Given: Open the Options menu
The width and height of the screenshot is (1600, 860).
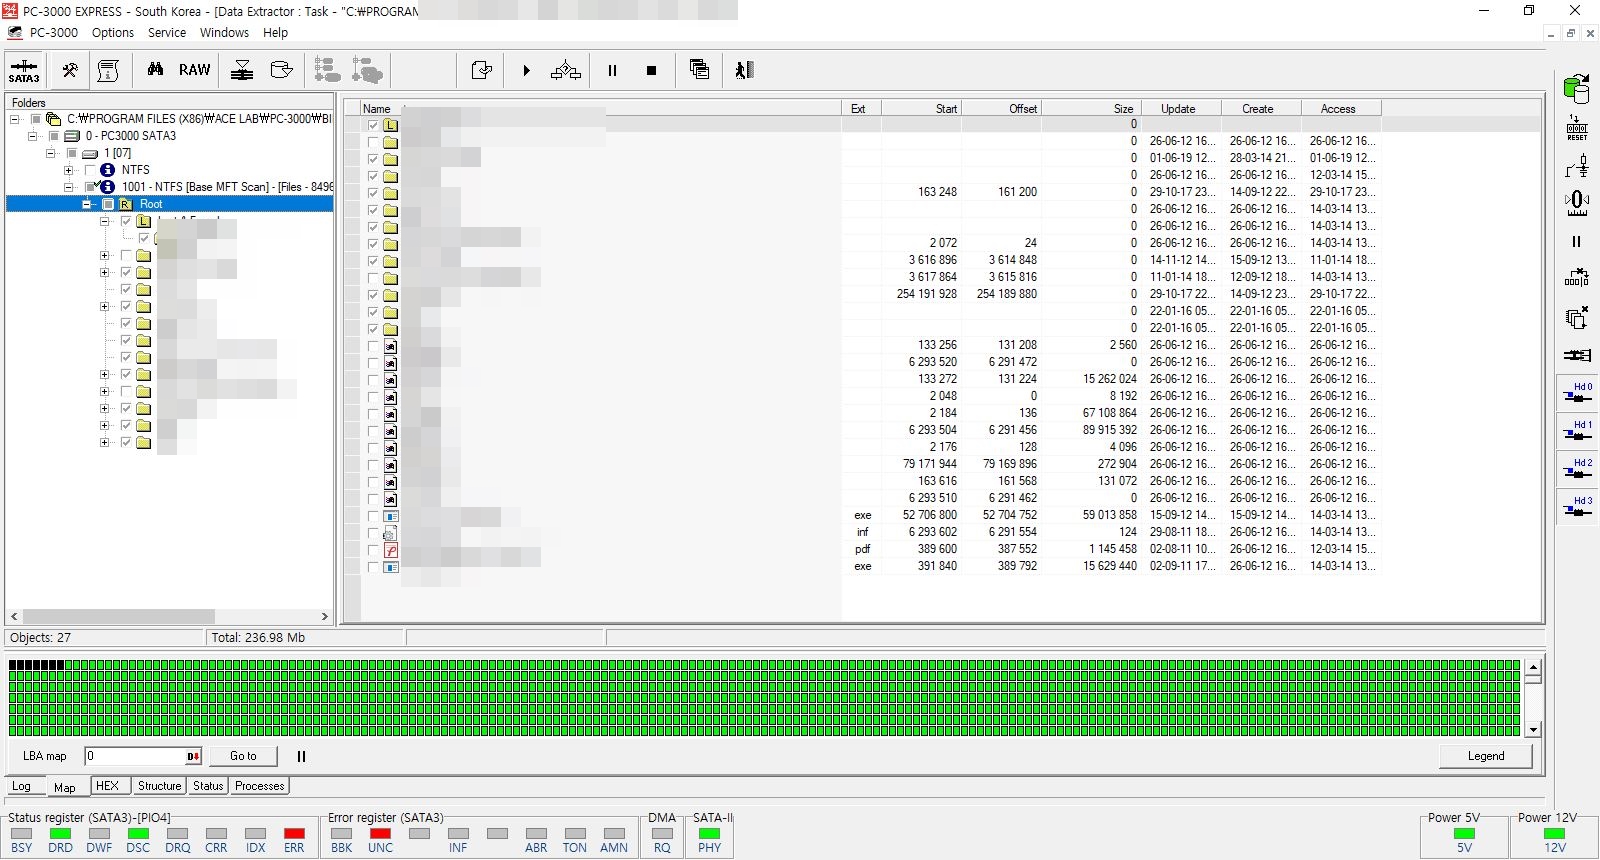Looking at the screenshot, I should [113, 33].
